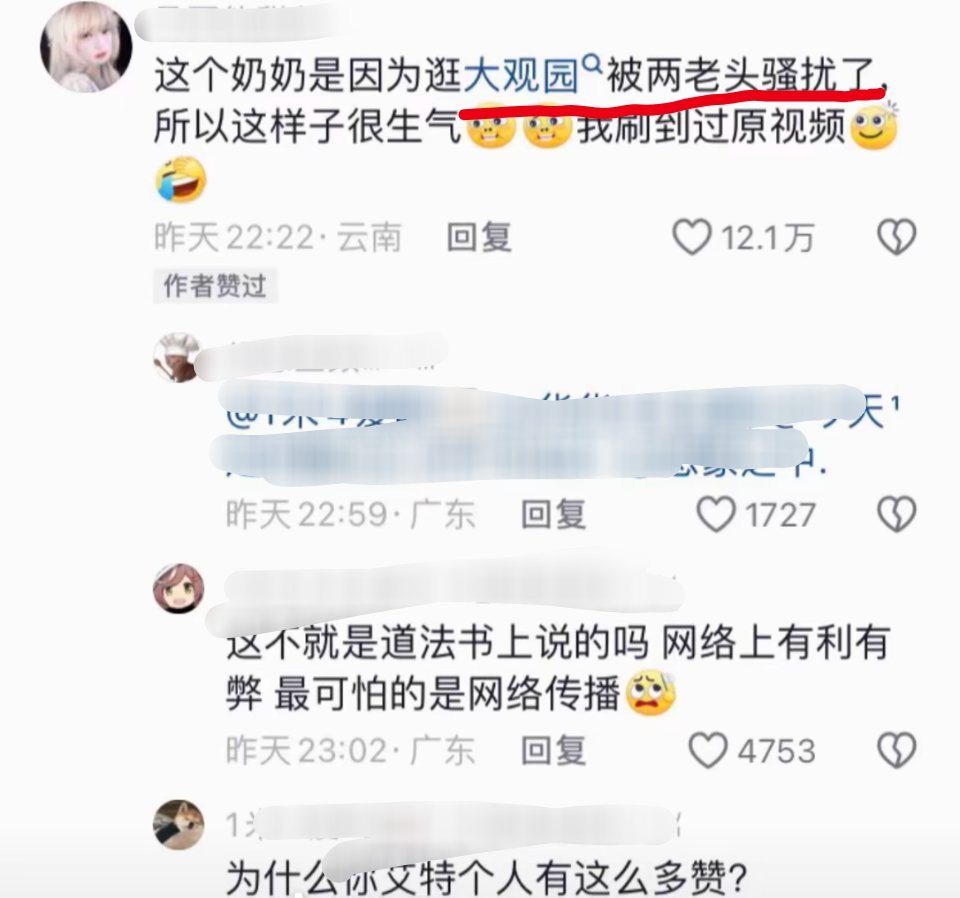The width and height of the screenshot is (960, 898).
Task: Tap the comment asking 为什么…这么多赞
Action: (x=487, y=877)
